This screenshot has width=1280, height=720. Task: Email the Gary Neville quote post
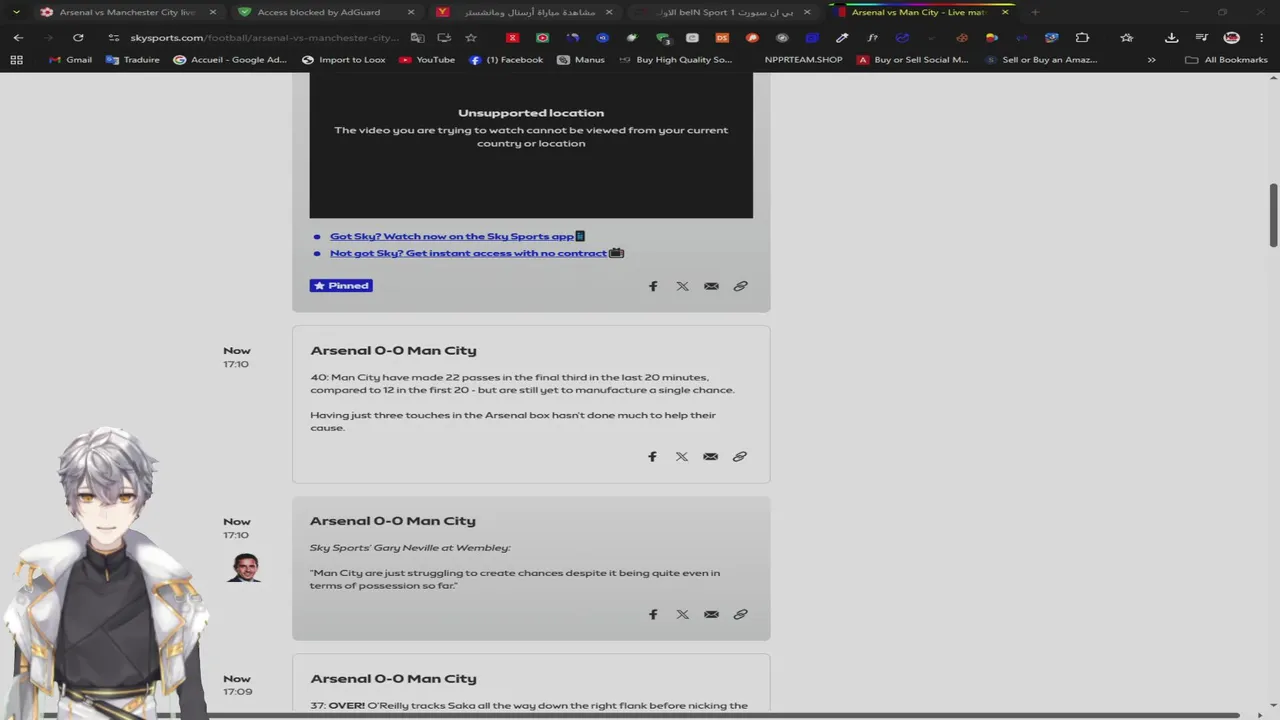coord(711,614)
